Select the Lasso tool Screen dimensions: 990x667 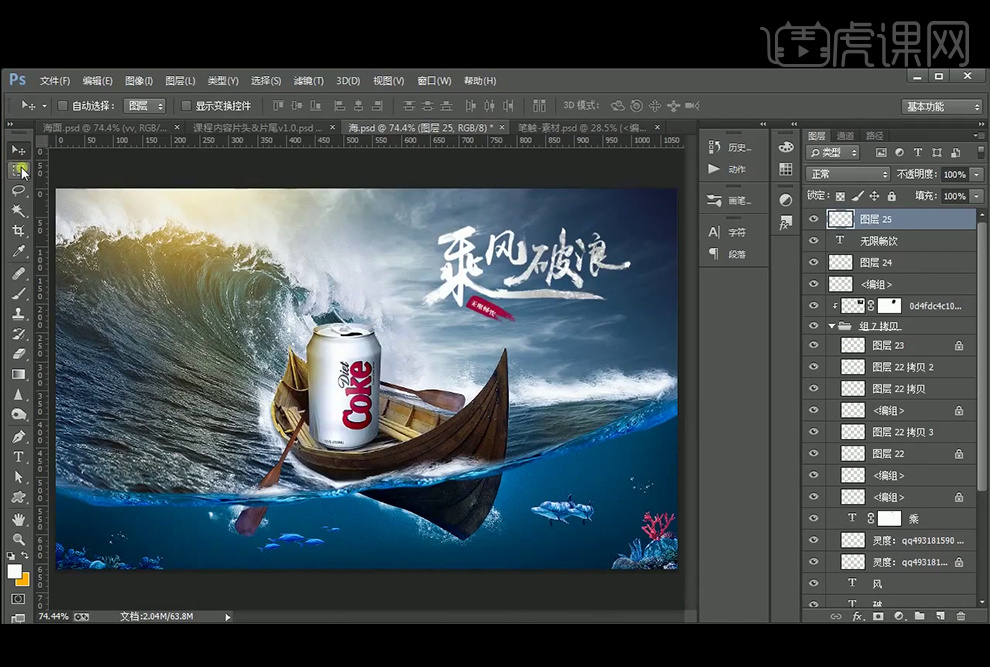[18, 190]
